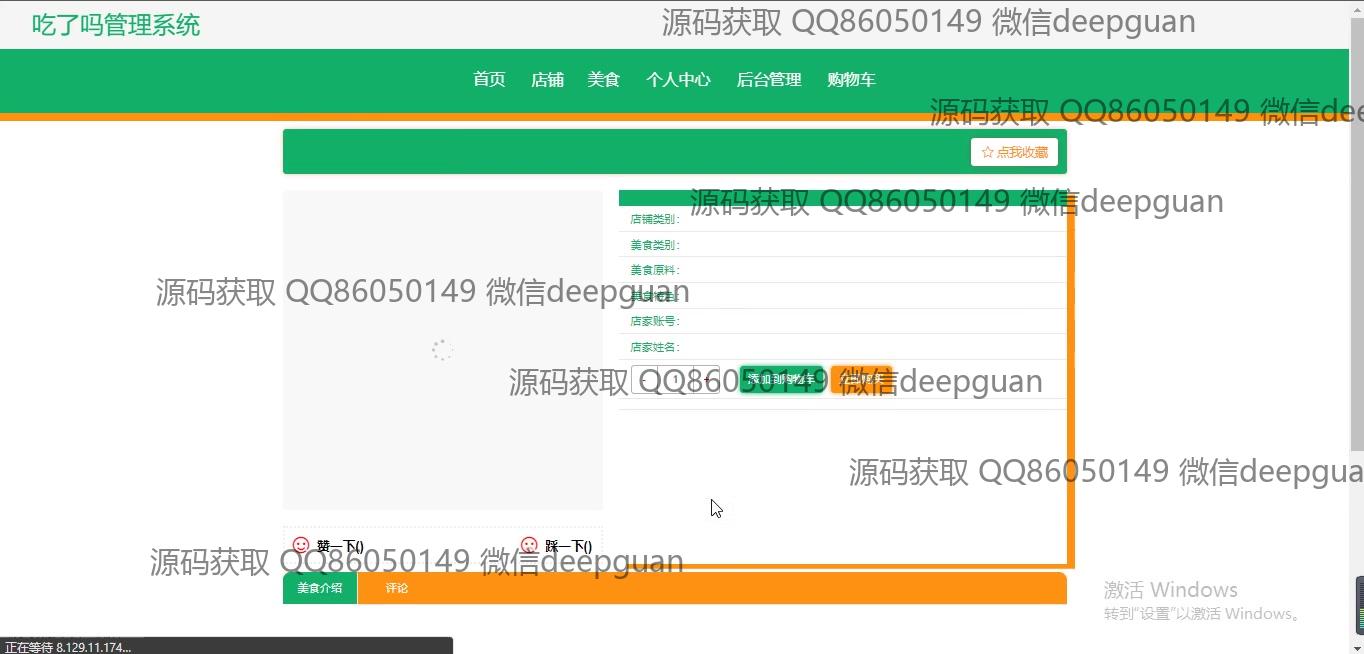1364x654 pixels.
Task: Click the smiley icon beside 赞一下
Action: (x=301, y=546)
